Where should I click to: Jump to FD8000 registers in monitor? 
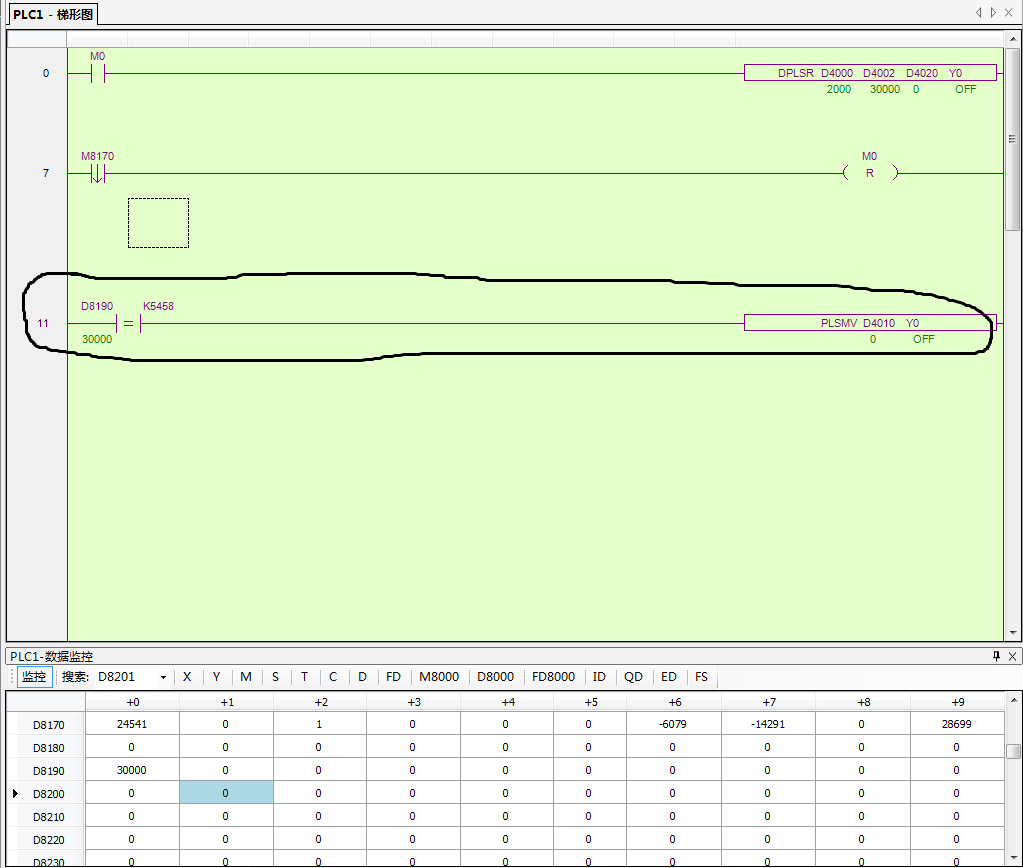(553, 677)
